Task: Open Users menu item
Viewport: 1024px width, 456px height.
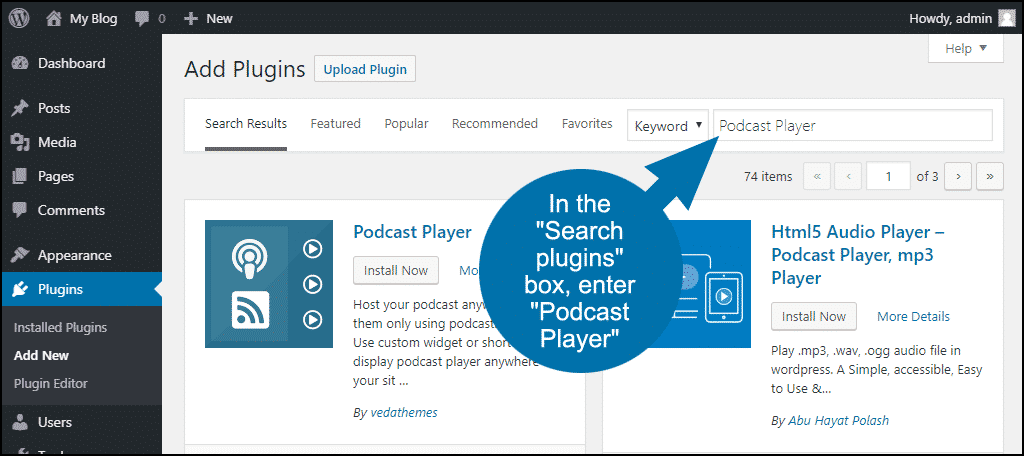Action: [x=81, y=422]
